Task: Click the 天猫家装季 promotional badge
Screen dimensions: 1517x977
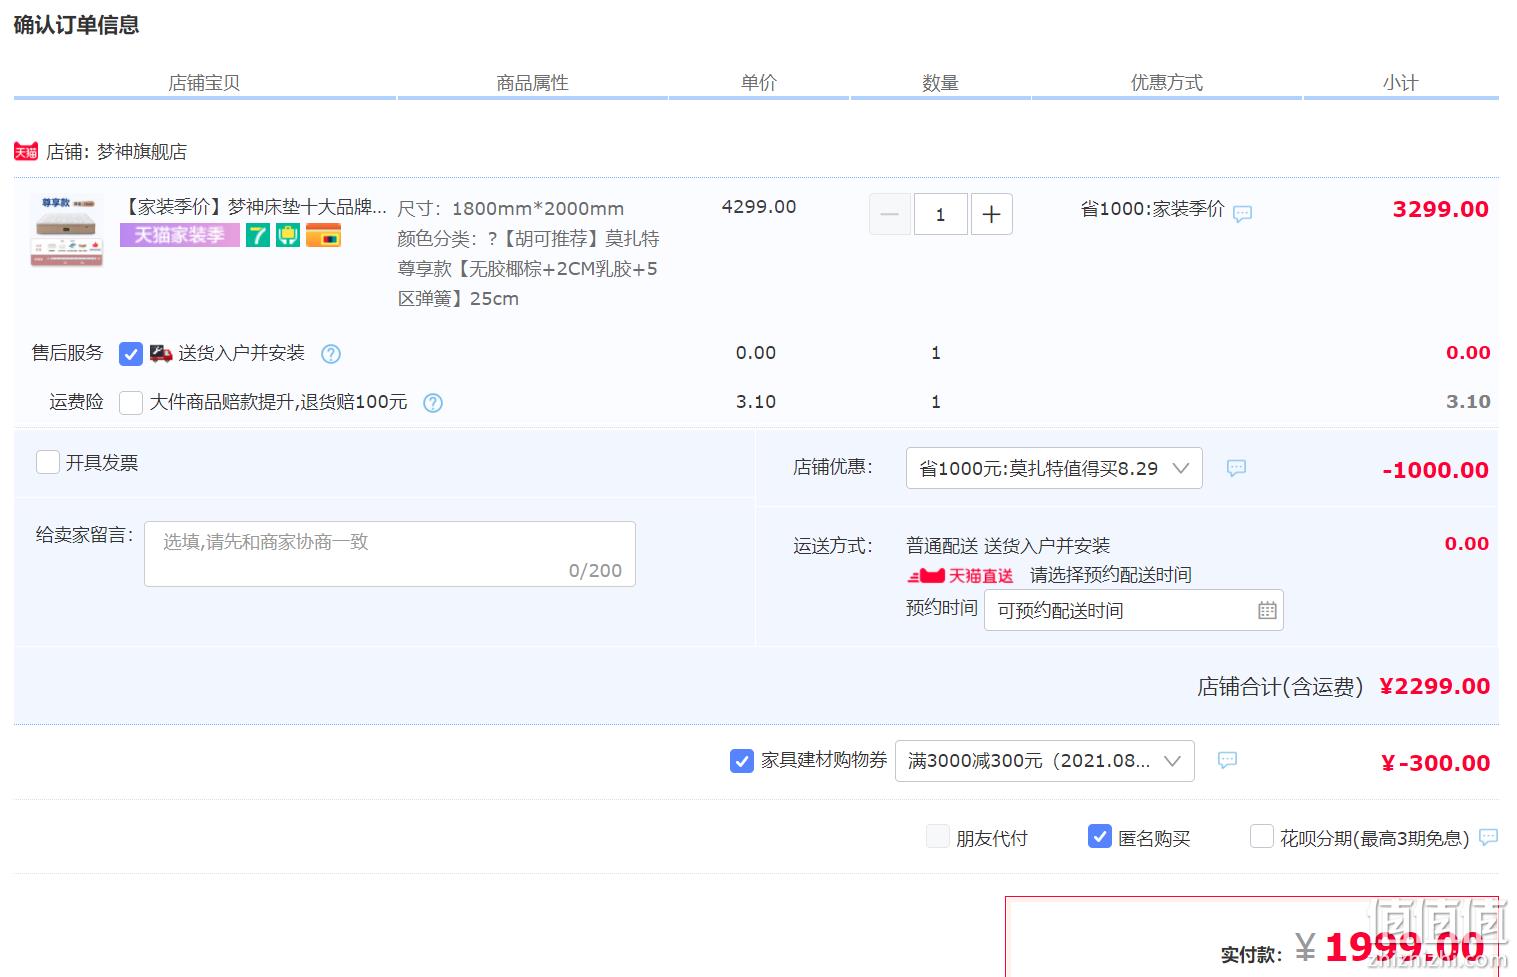Action: (x=180, y=235)
